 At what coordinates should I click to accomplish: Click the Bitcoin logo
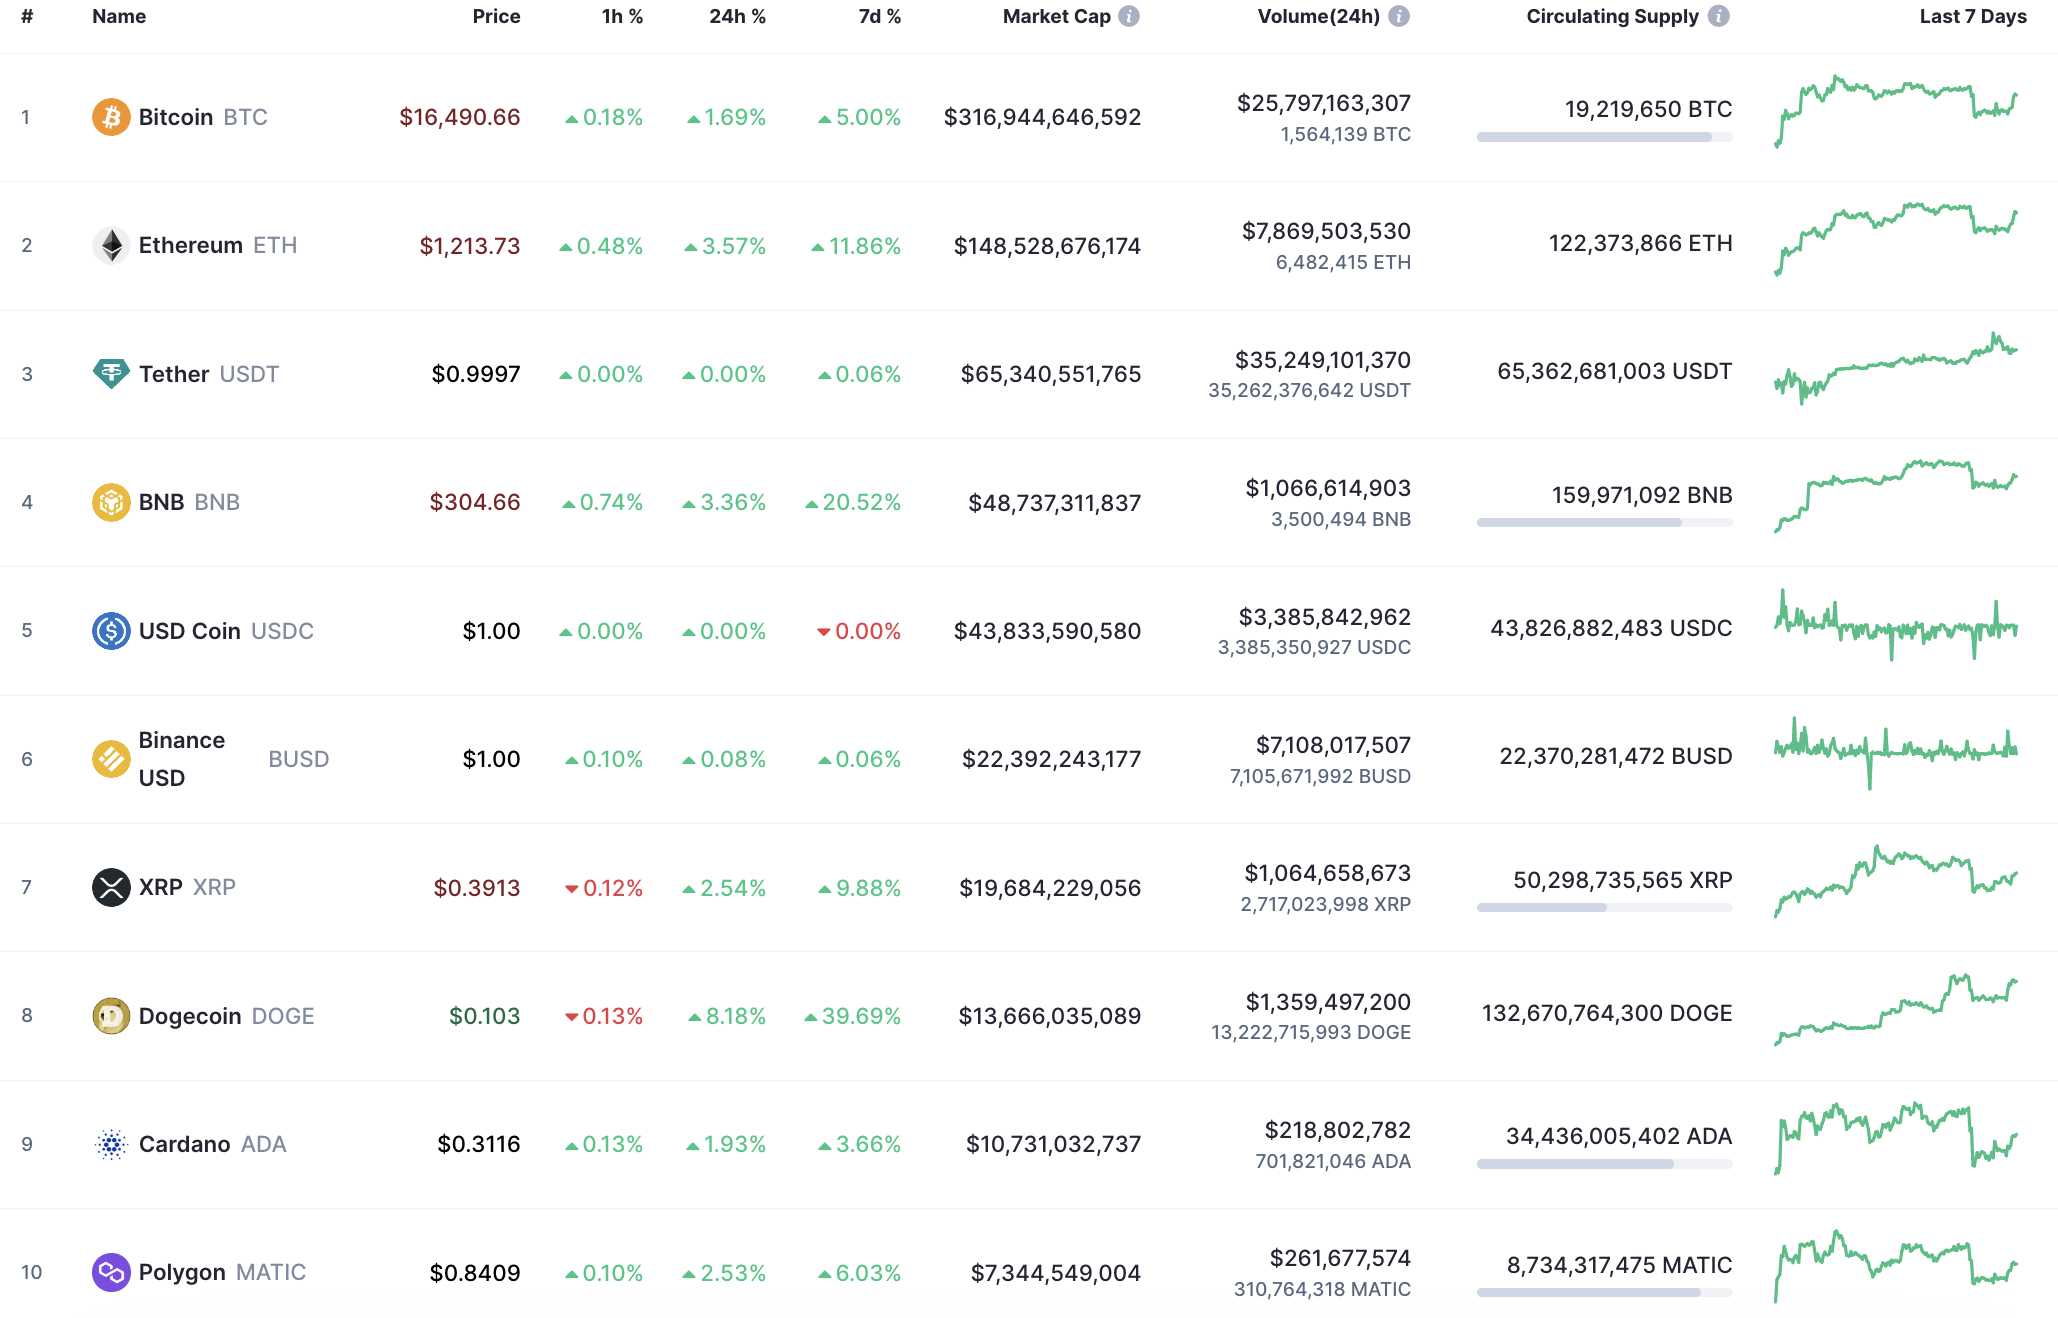[111, 116]
